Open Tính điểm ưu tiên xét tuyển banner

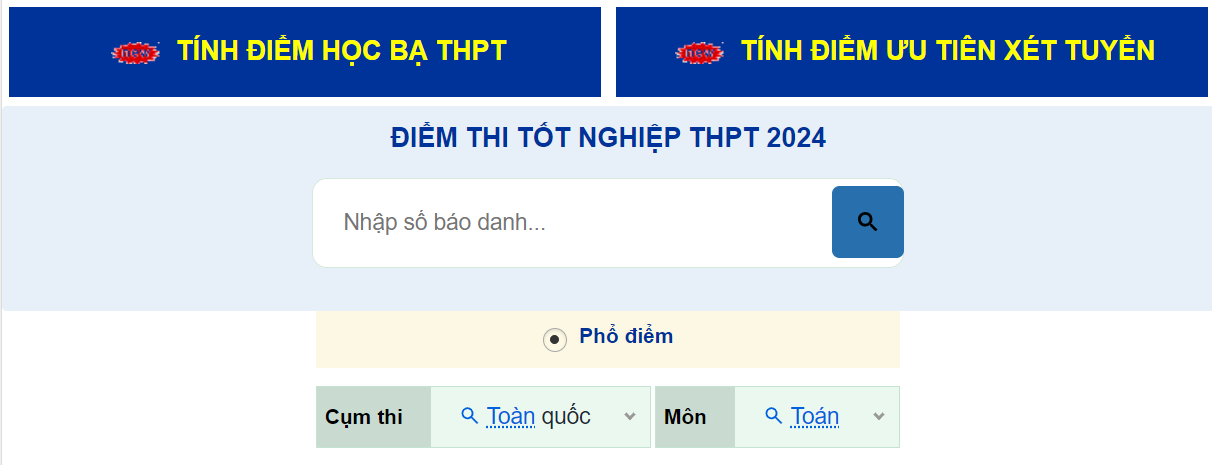pos(947,51)
